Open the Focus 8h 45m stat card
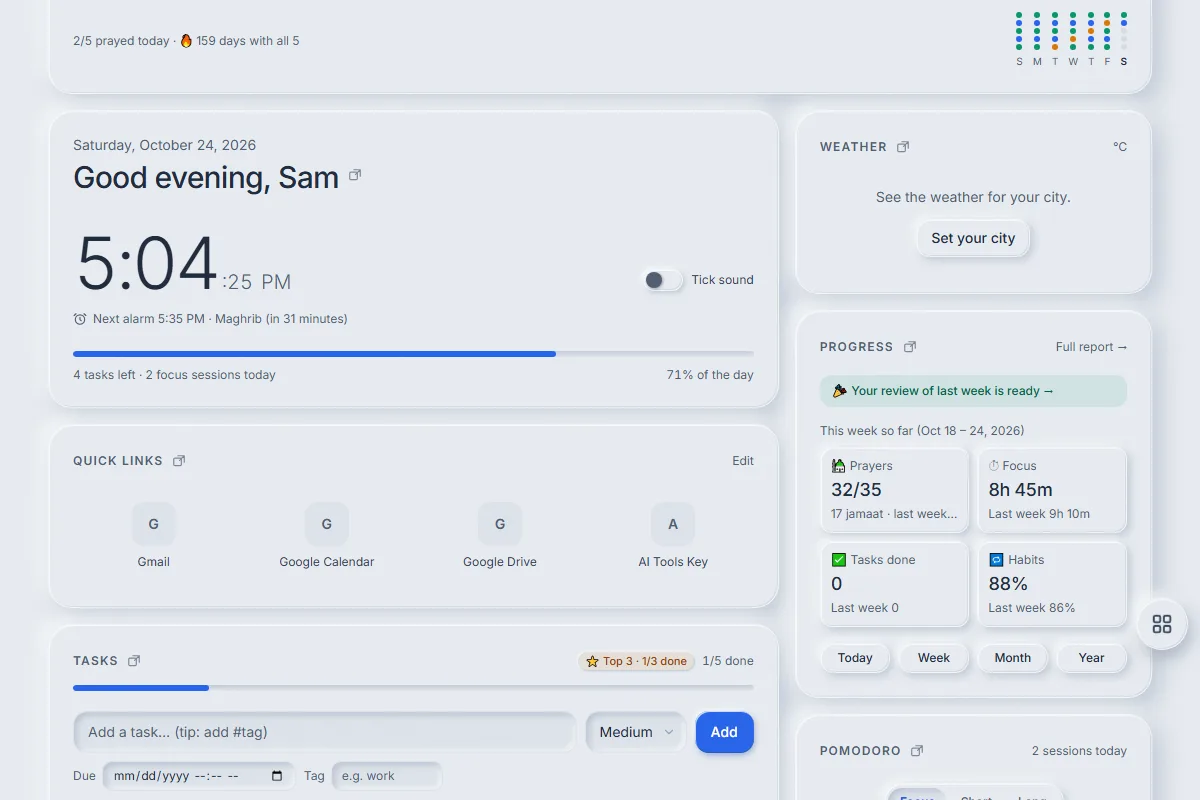 (1052, 490)
